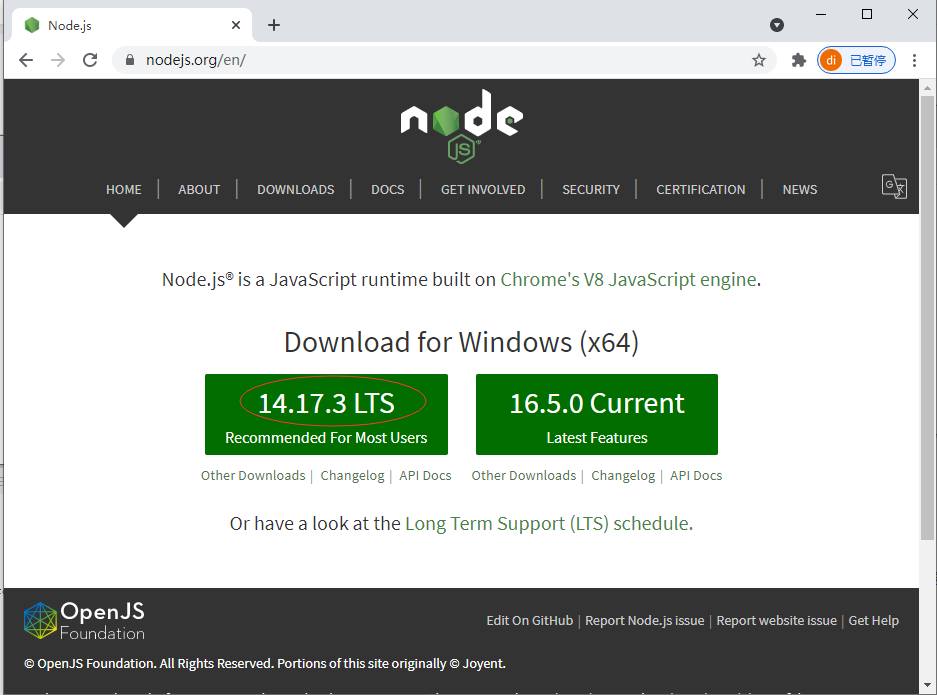937x695 pixels.
Task: Click the Node.js logo
Action: (461, 126)
